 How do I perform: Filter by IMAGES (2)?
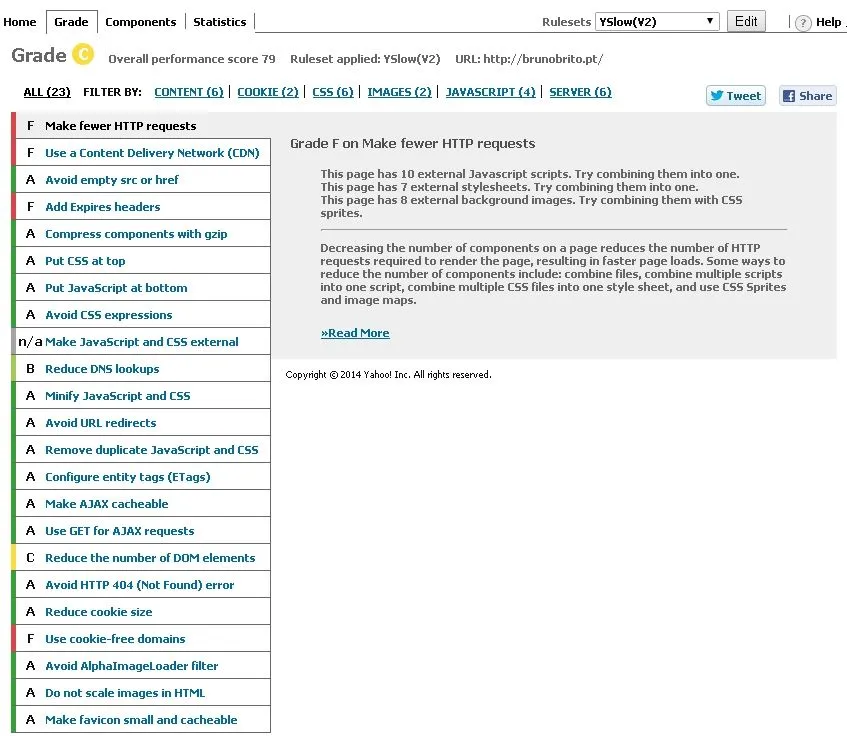[399, 92]
